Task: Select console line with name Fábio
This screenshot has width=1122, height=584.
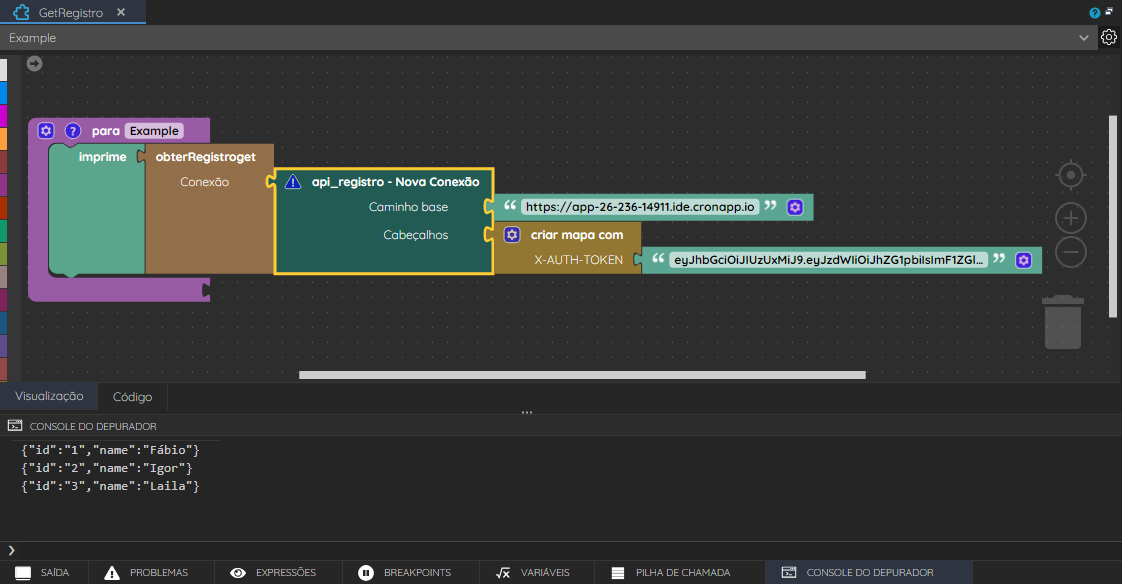Action: (x=111, y=450)
